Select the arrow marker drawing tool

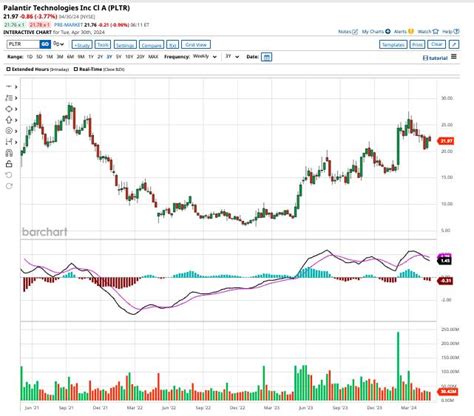pos(9,120)
